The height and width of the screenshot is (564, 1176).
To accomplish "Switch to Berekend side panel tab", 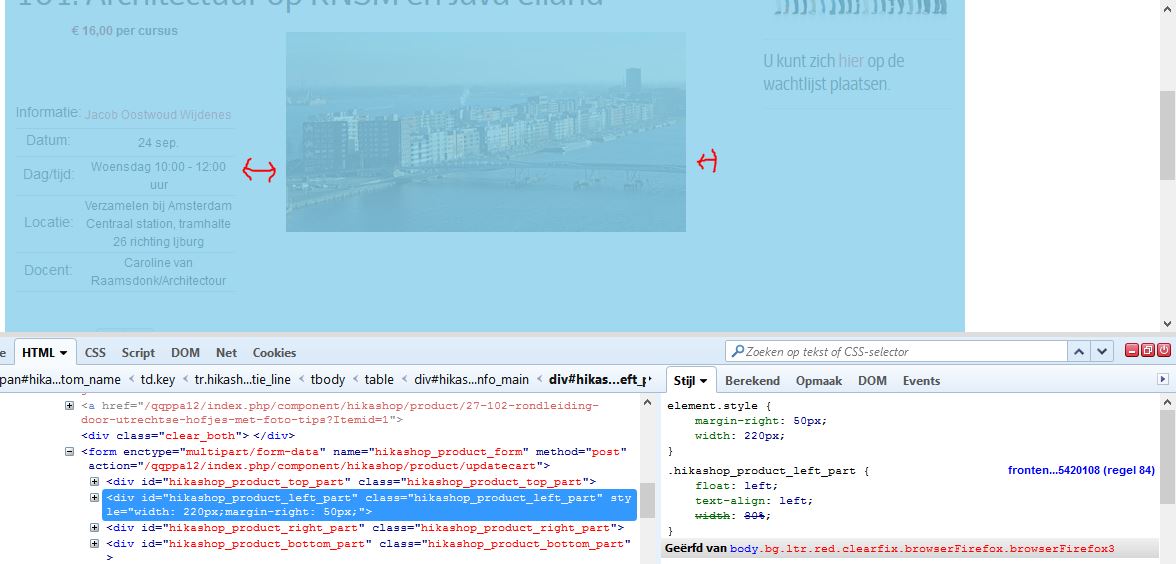I will click(x=752, y=381).
